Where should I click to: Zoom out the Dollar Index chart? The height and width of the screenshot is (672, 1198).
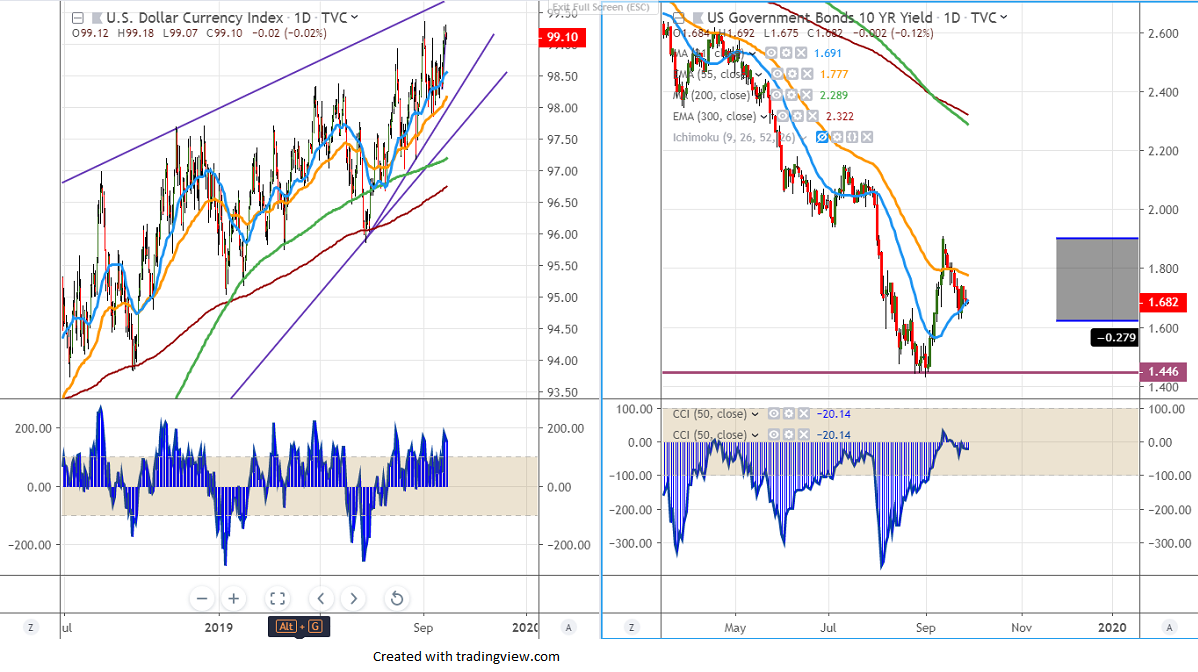[x=202, y=599]
